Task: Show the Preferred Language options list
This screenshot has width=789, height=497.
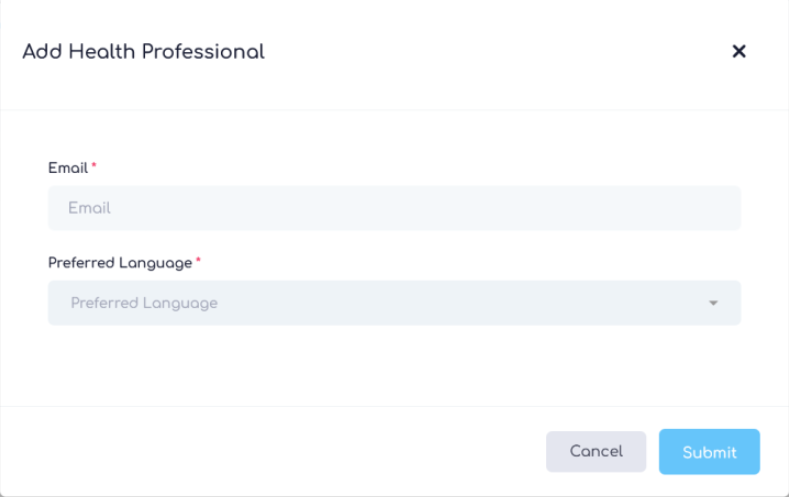Action: tap(394, 303)
